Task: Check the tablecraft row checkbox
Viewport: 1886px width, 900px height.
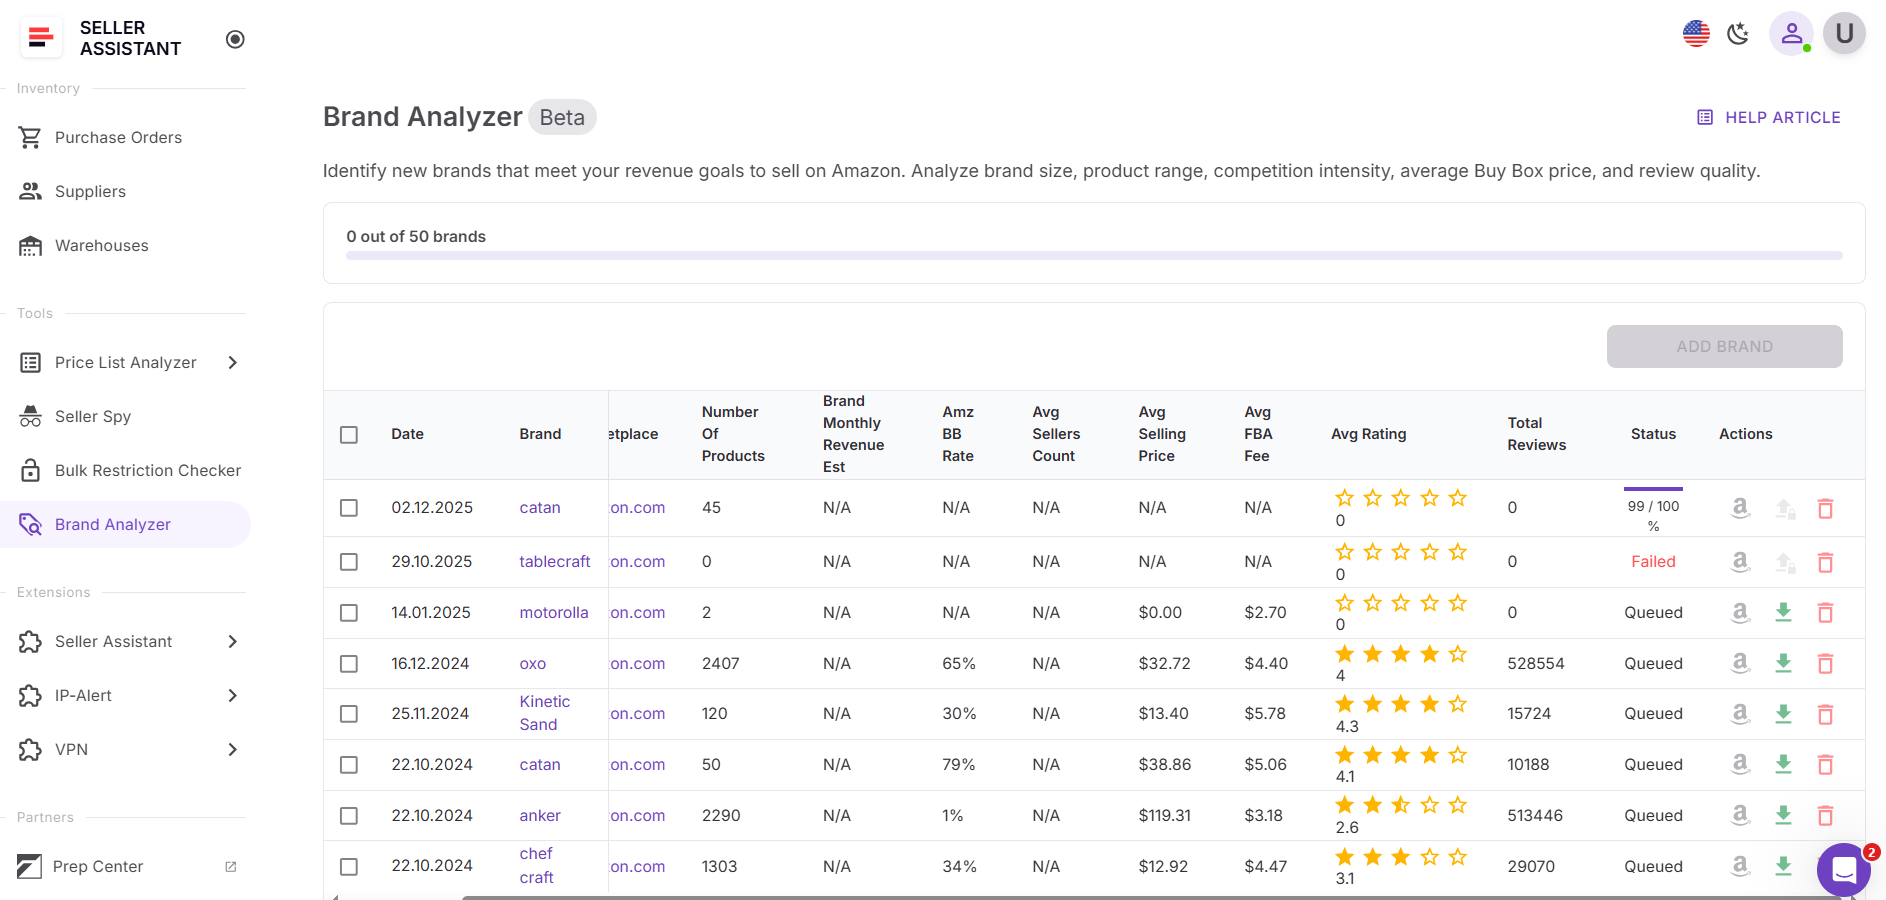Action: click(349, 562)
